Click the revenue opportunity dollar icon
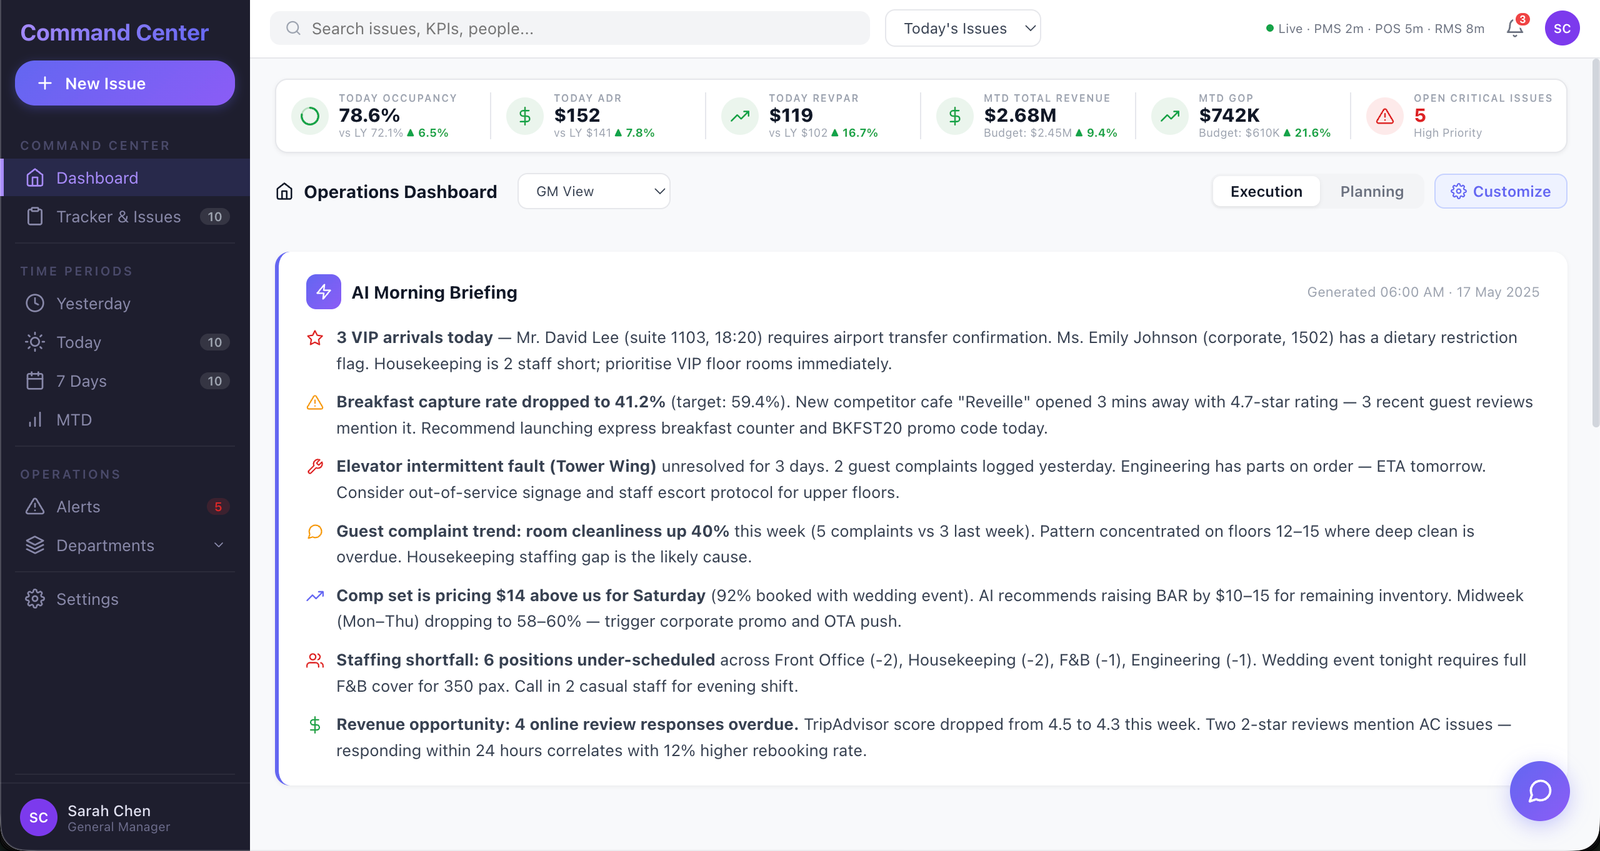The width and height of the screenshot is (1600, 851). pos(315,725)
